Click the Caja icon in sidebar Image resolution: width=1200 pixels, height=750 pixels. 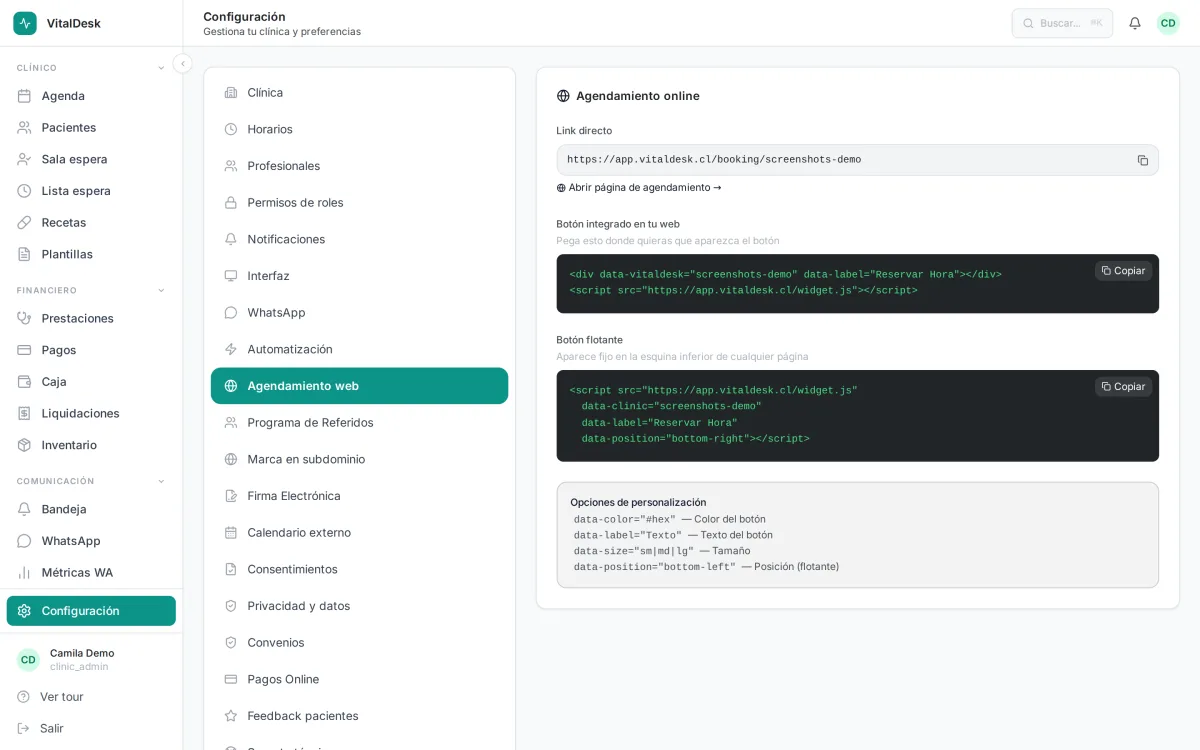[24, 381]
